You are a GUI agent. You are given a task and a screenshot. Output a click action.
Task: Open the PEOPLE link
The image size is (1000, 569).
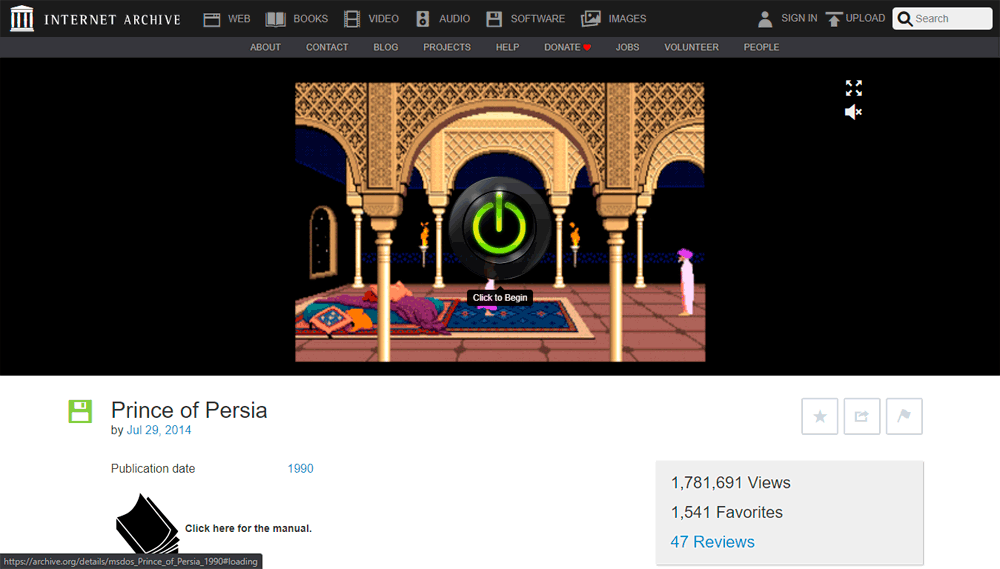pos(761,47)
